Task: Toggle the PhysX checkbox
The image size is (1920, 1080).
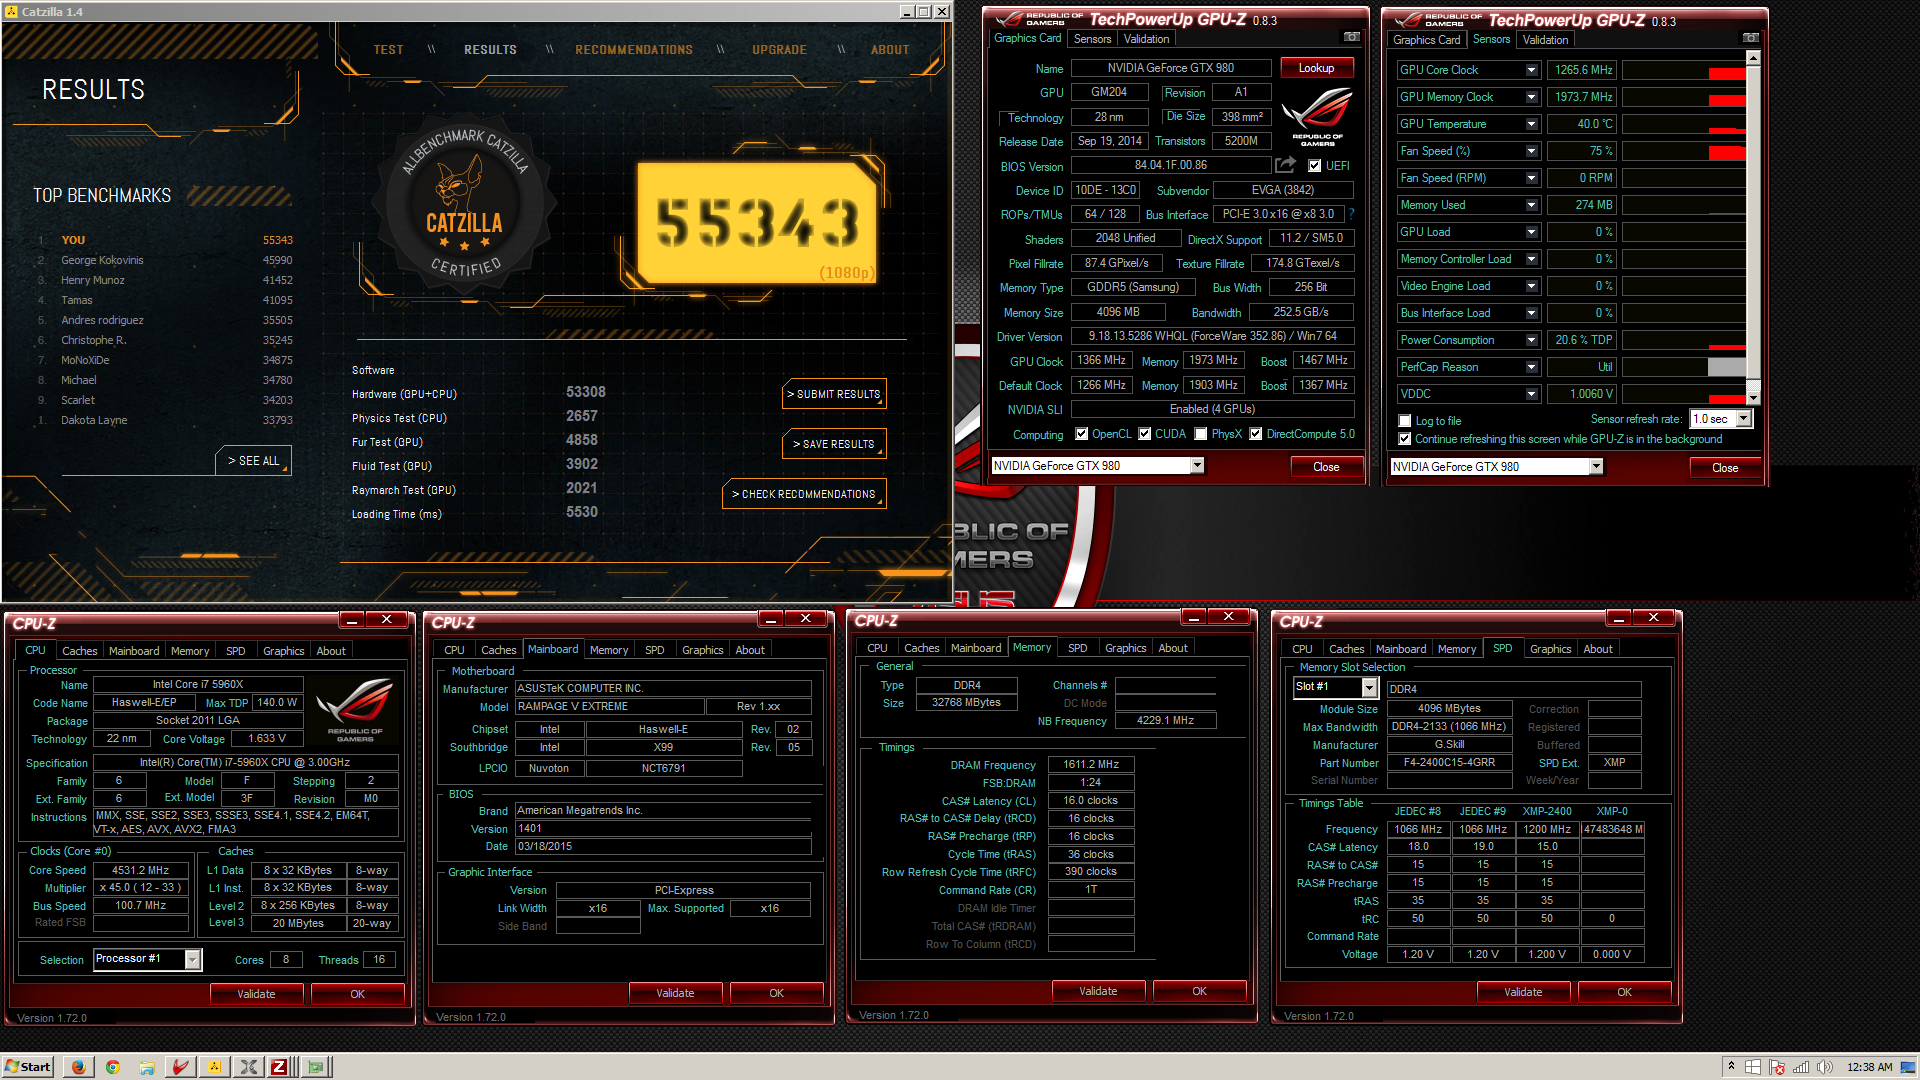Action: 1200,434
